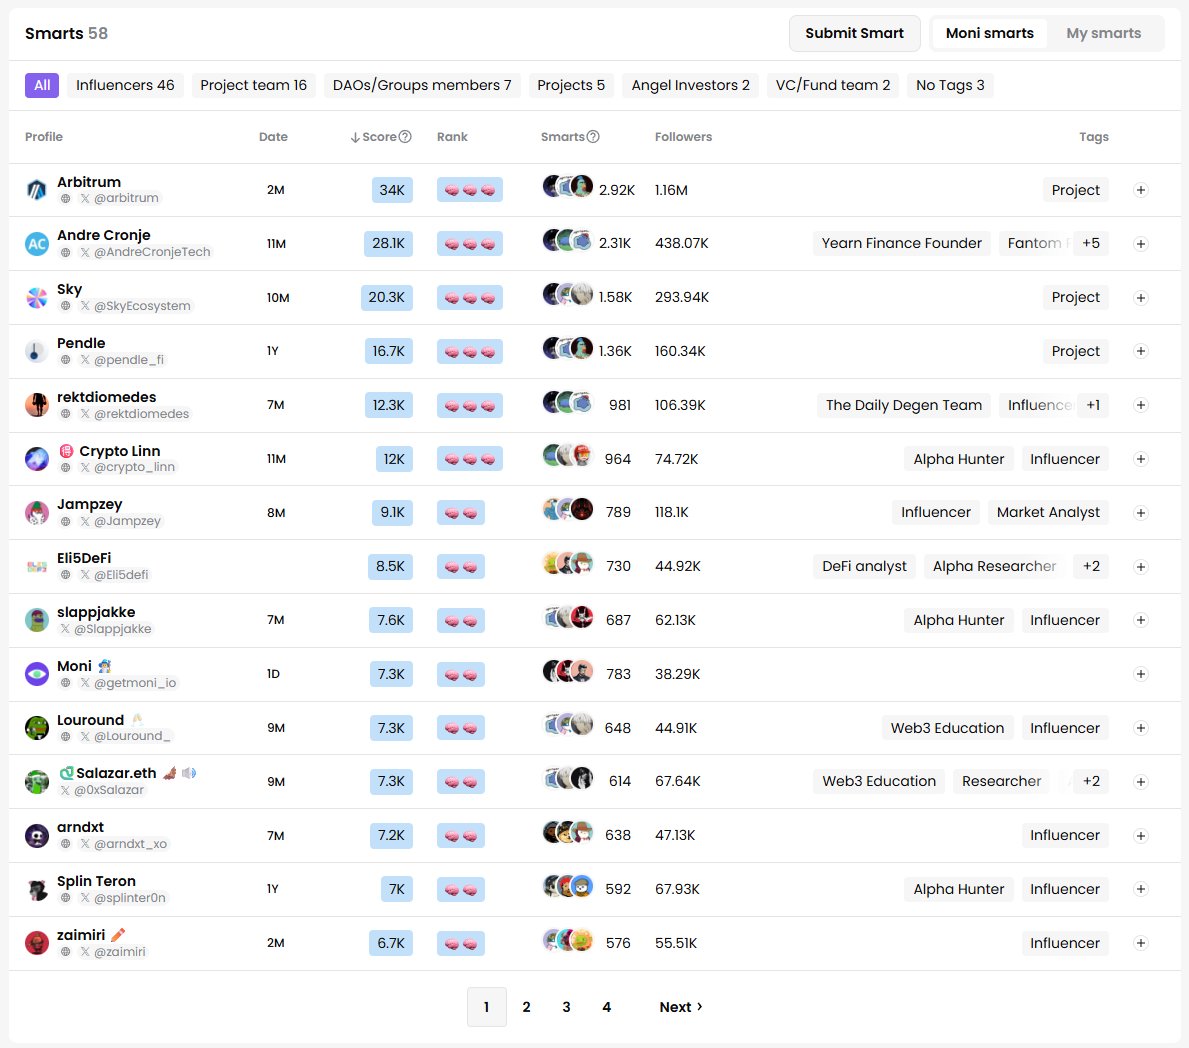This screenshot has height=1048, width=1189.
Task: Open the globe icon beside @pendle_fi
Action: [65, 360]
